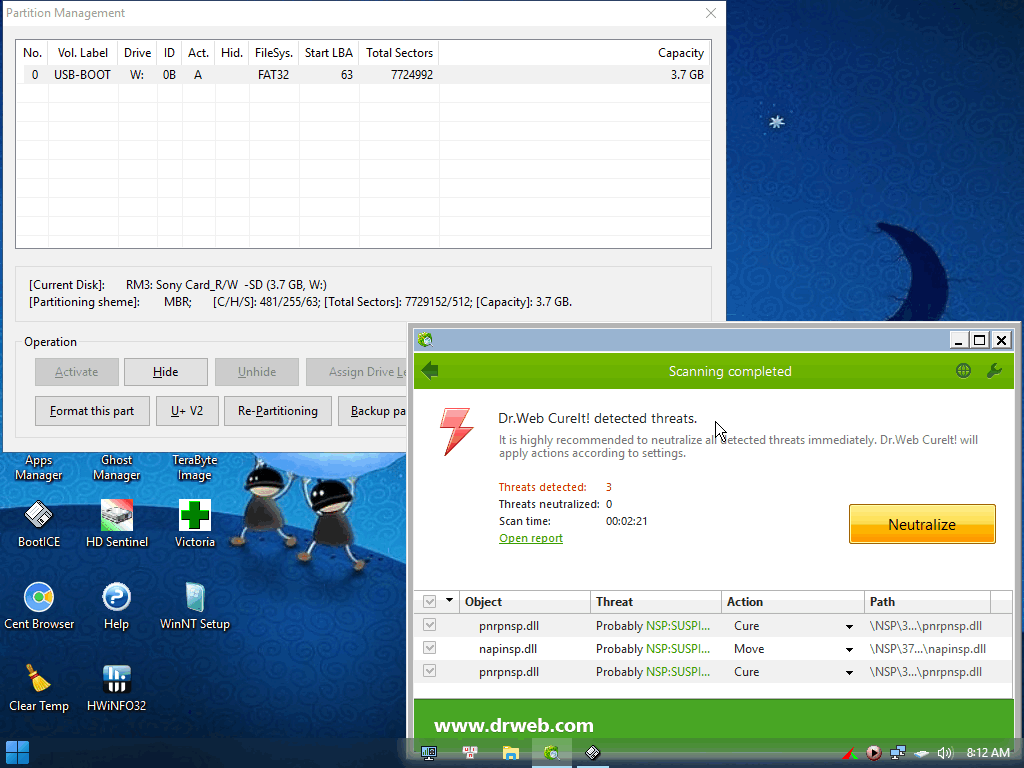Open the Help desktop icon
The image size is (1024, 768).
(x=116, y=606)
